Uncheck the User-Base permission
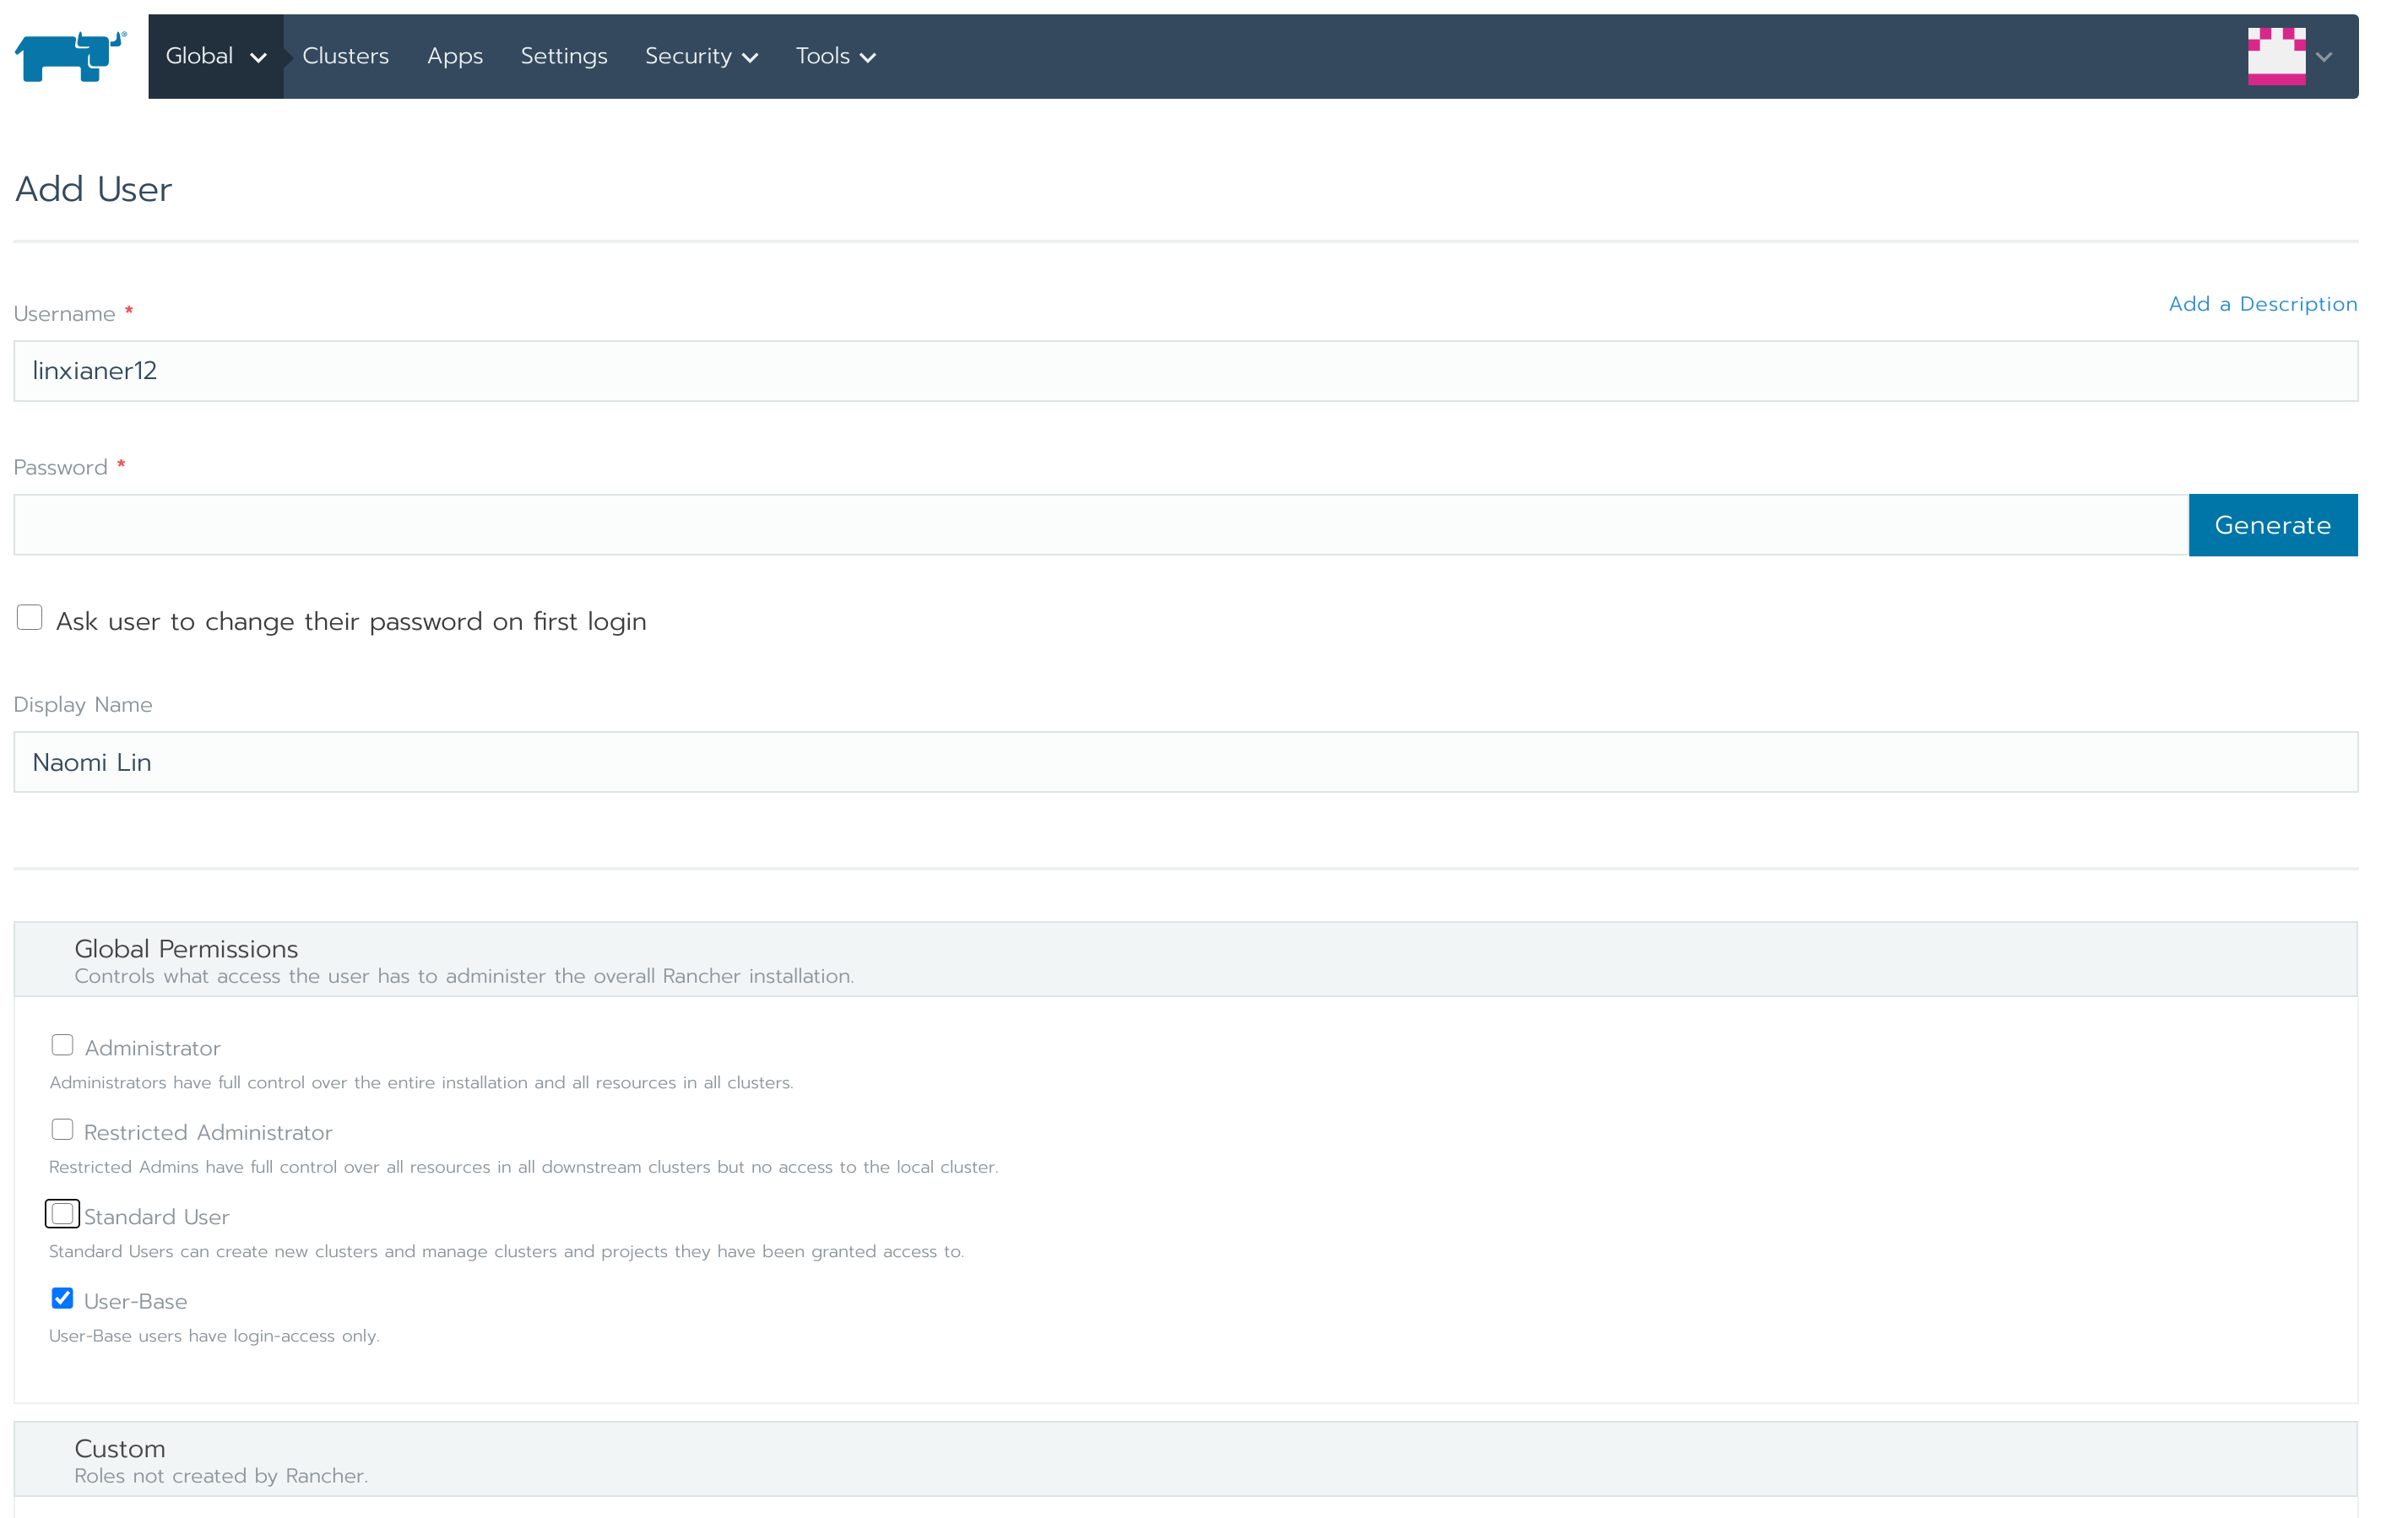Viewport: 2408px width, 1518px height. [x=62, y=1298]
